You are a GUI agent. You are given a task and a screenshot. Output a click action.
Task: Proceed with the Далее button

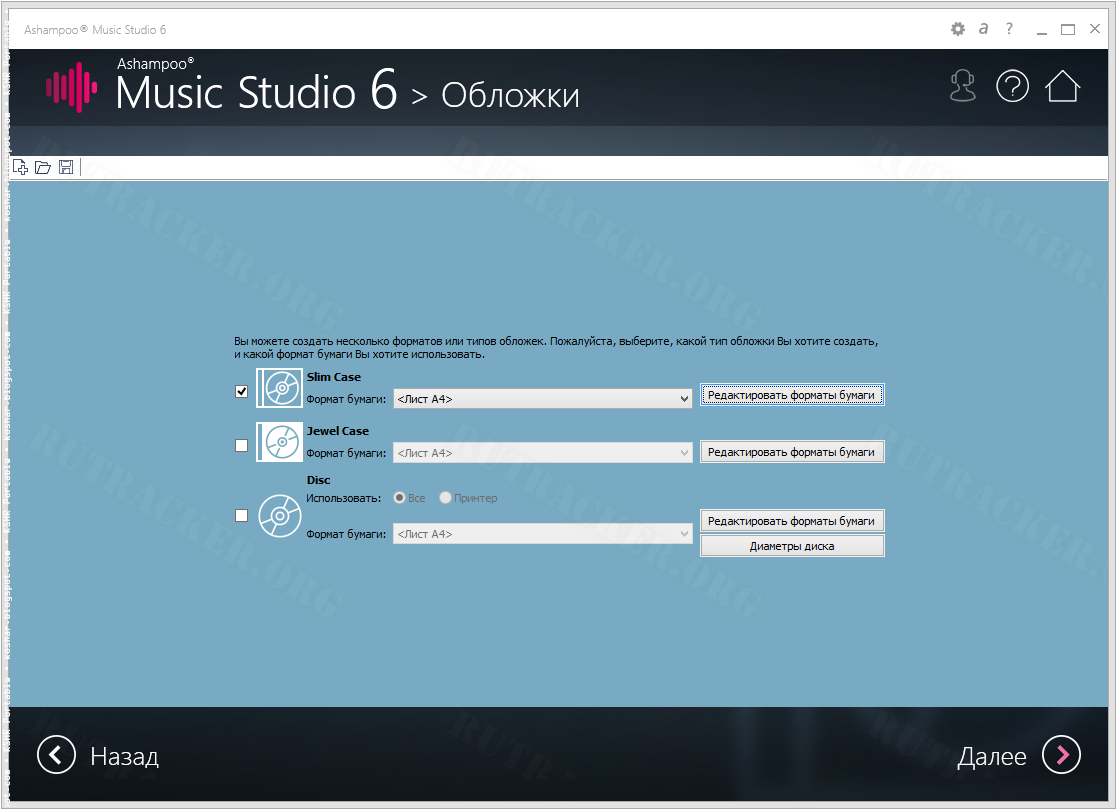(x=1018, y=756)
